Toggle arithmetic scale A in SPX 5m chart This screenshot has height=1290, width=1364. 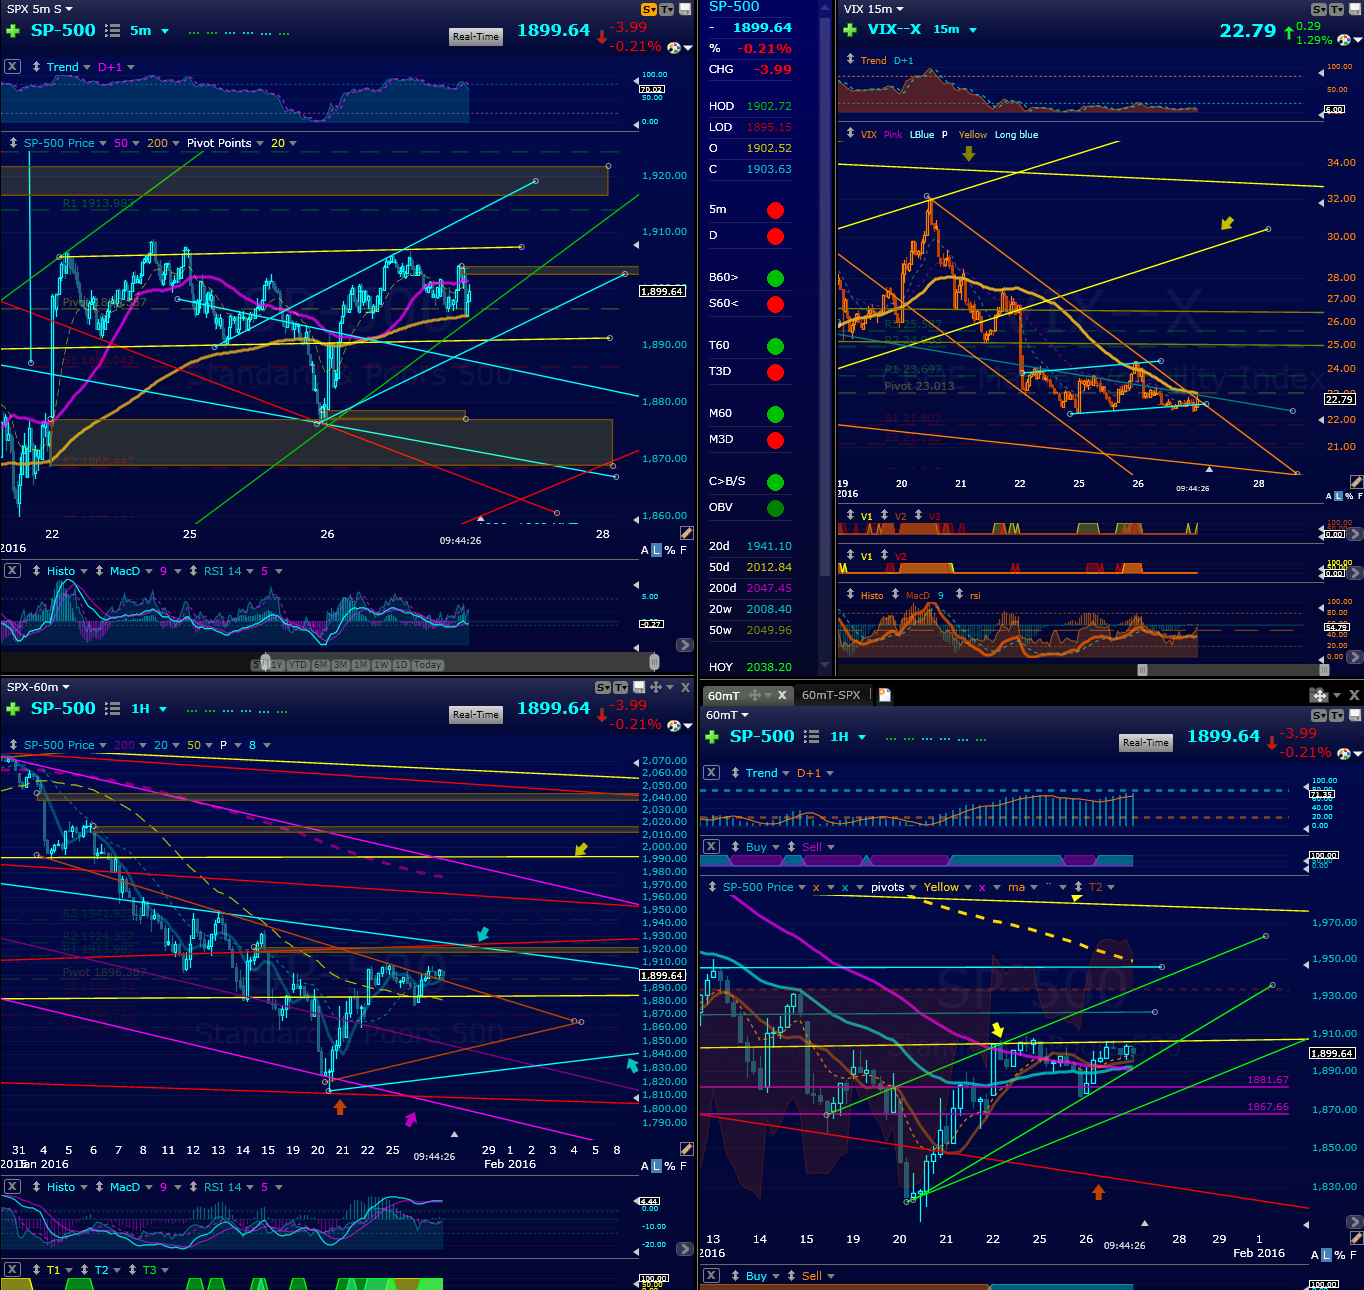coord(645,550)
